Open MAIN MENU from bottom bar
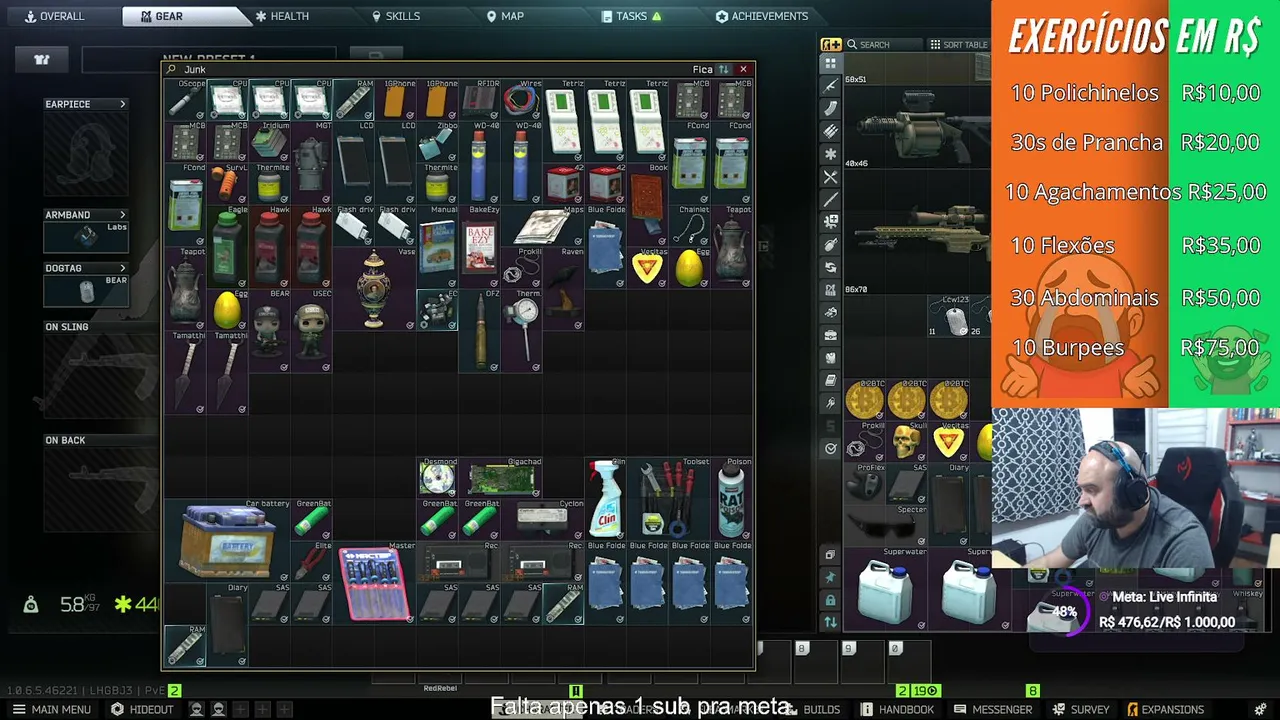The width and height of the screenshot is (1280, 720). tap(52, 709)
